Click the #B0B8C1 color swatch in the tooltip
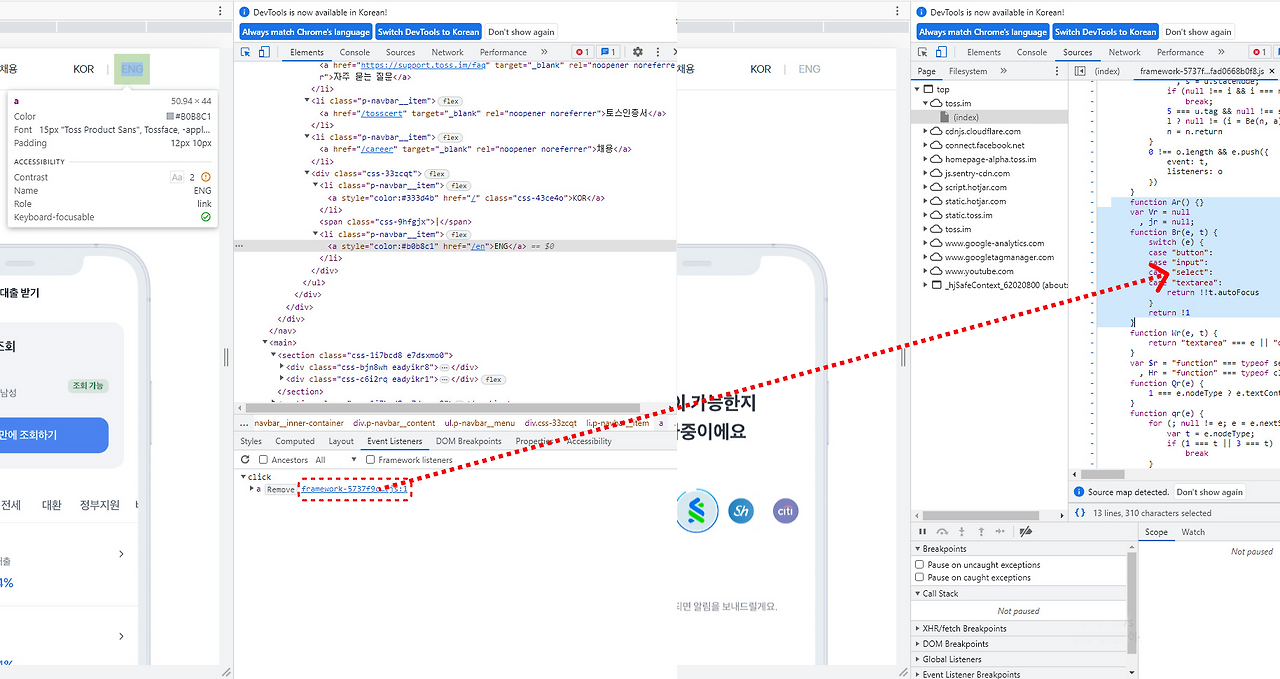 pos(171,117)
